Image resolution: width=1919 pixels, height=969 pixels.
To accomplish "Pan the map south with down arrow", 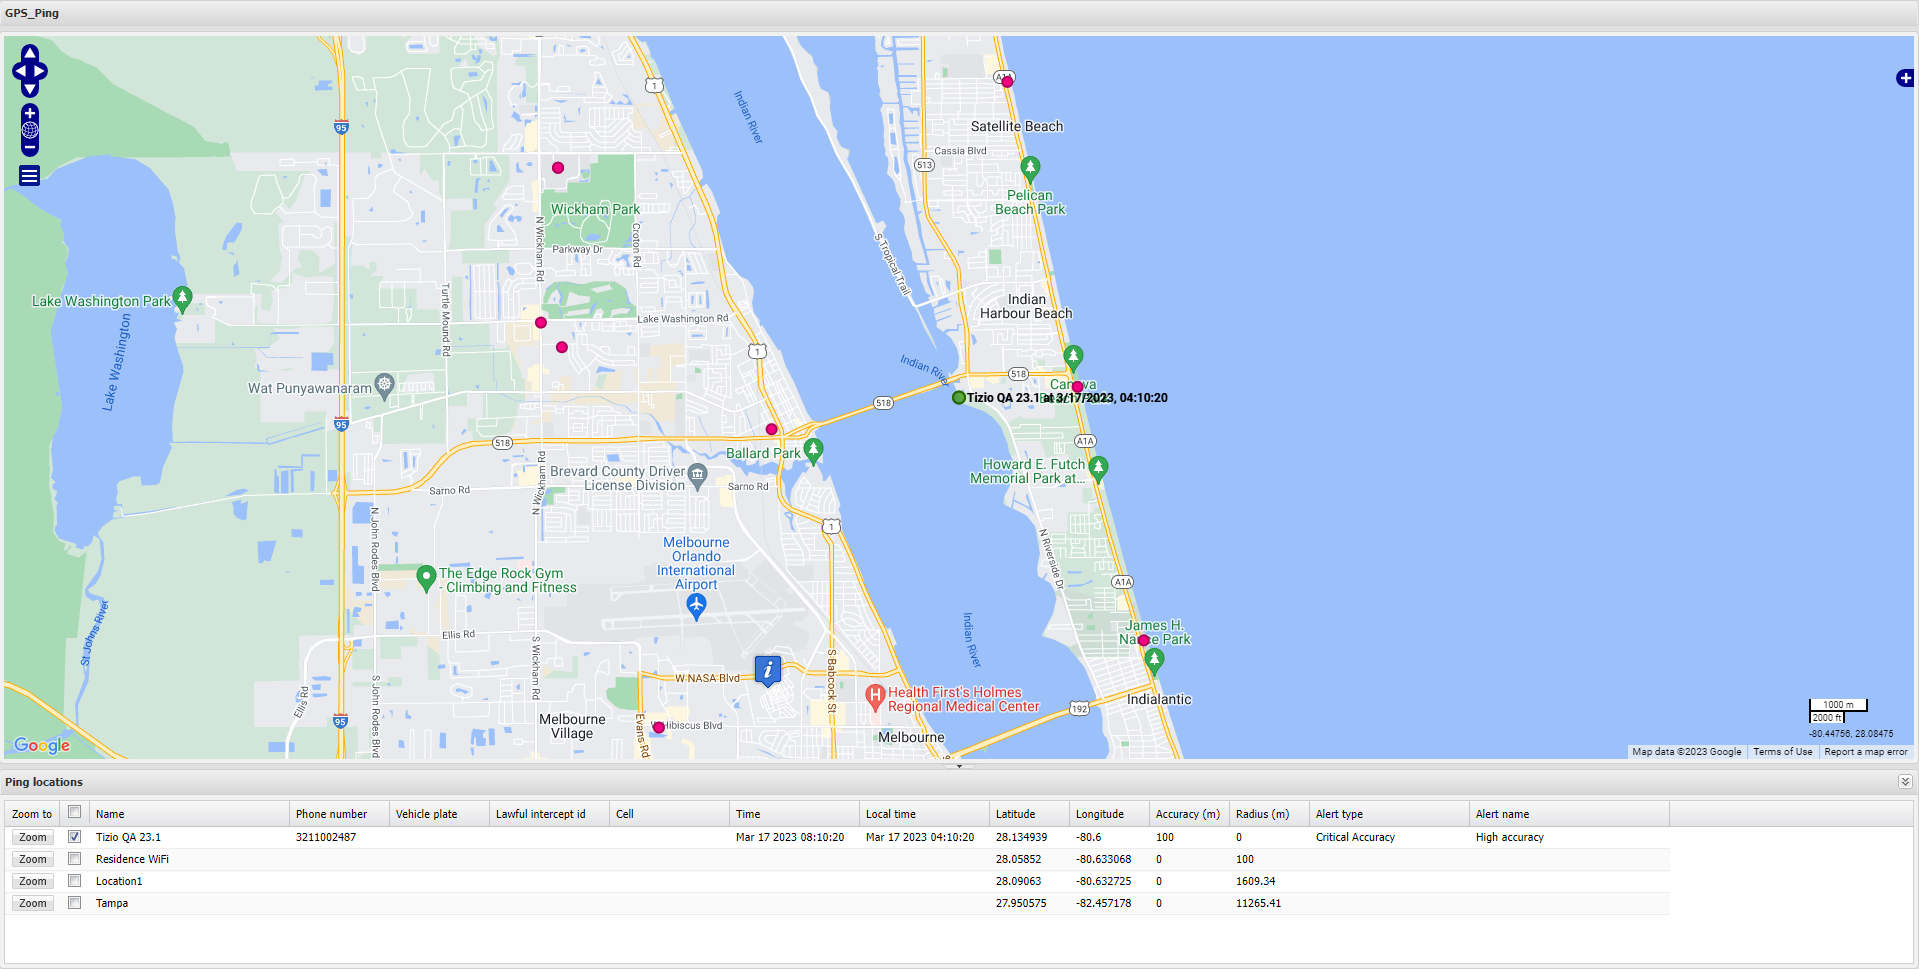I will click(30, 89).
